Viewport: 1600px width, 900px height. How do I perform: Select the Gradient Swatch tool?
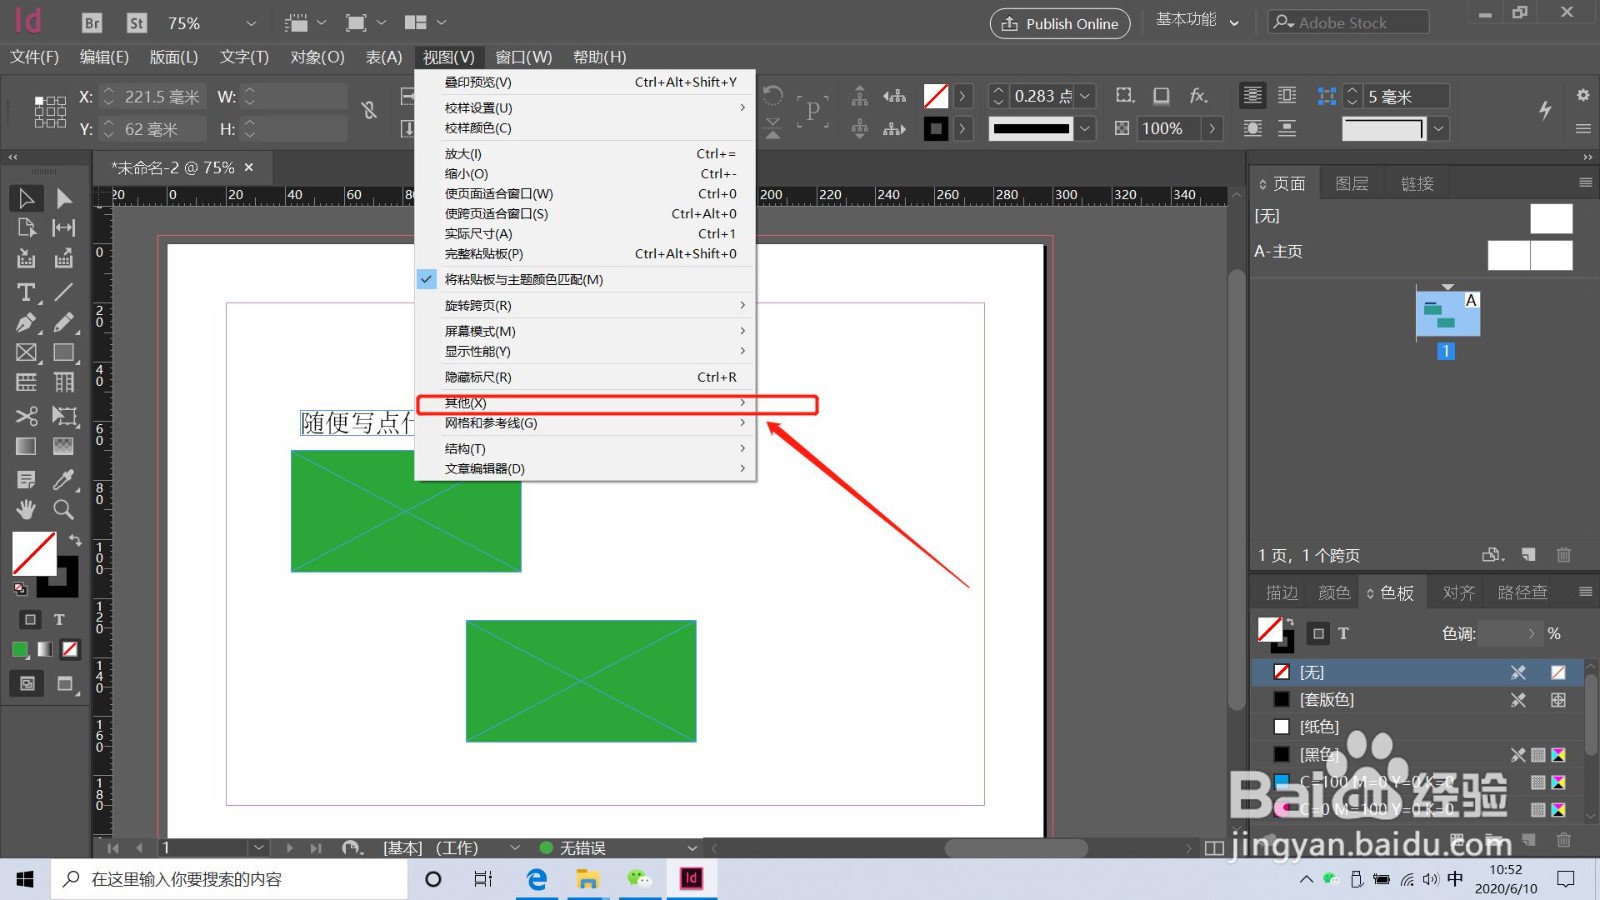26,446
